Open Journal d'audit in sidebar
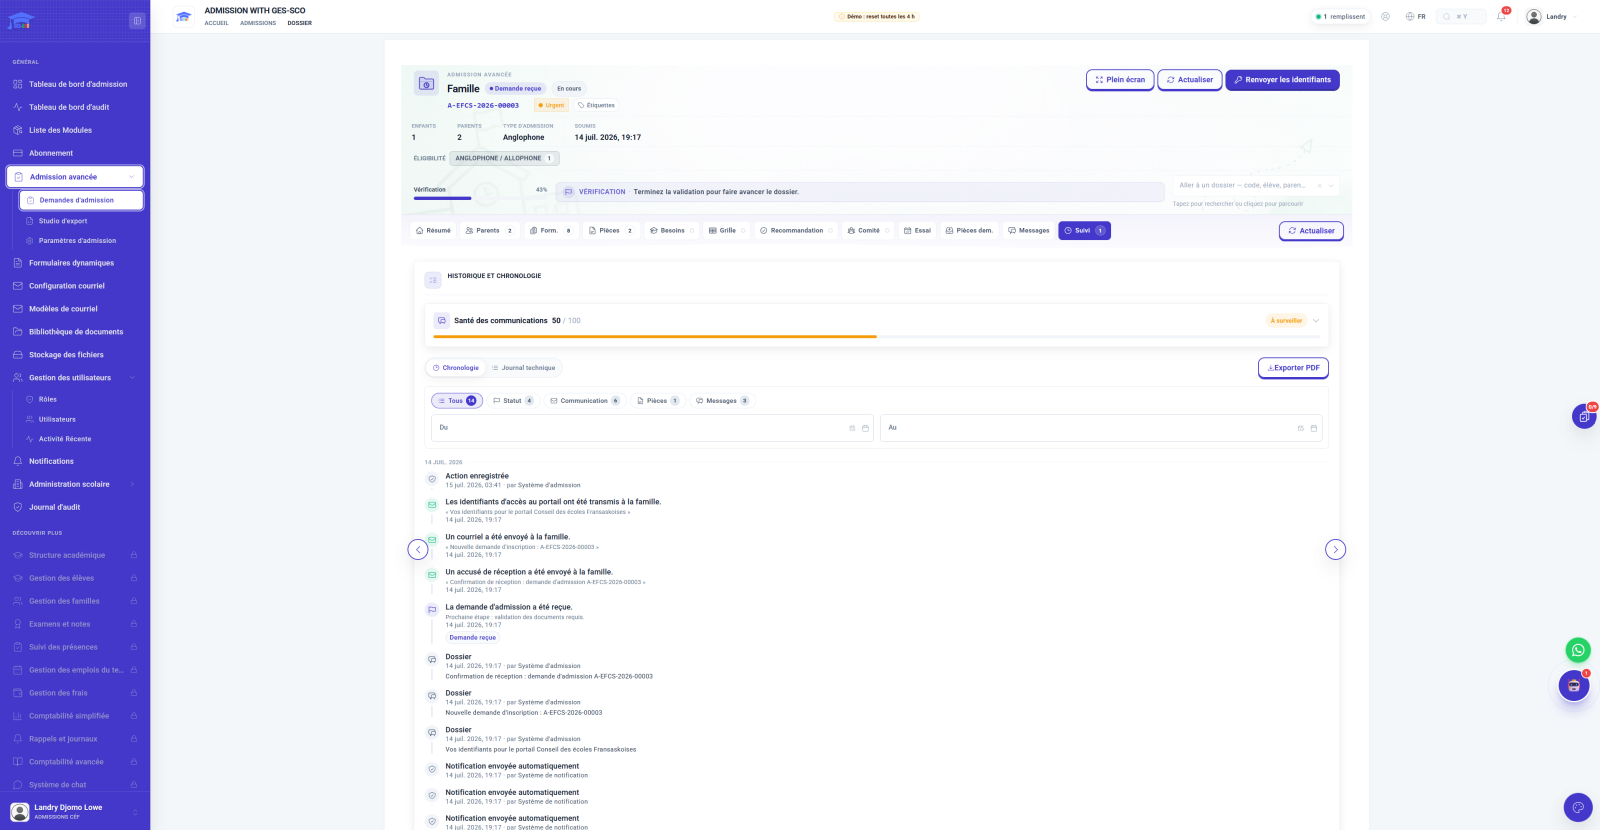Screen dimensions: 1600x830 (x=75, y=507)
